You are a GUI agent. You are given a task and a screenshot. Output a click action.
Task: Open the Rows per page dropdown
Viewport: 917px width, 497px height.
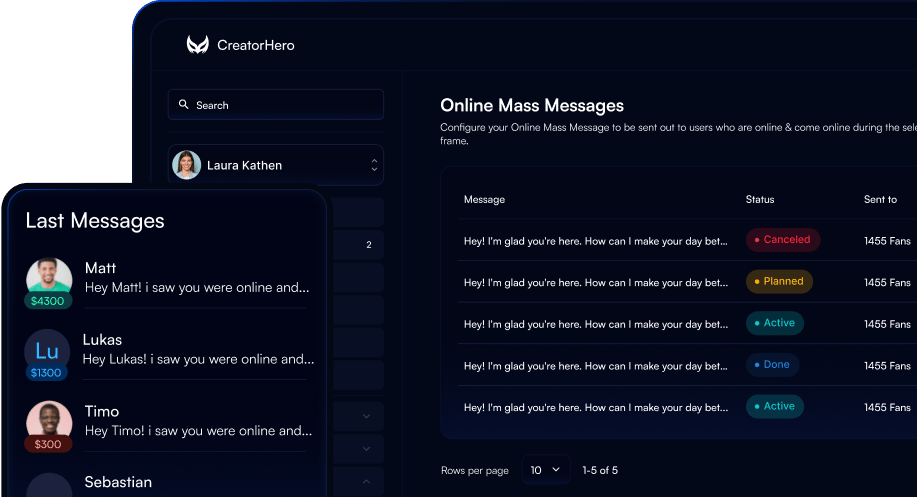(x=546, y=470)
